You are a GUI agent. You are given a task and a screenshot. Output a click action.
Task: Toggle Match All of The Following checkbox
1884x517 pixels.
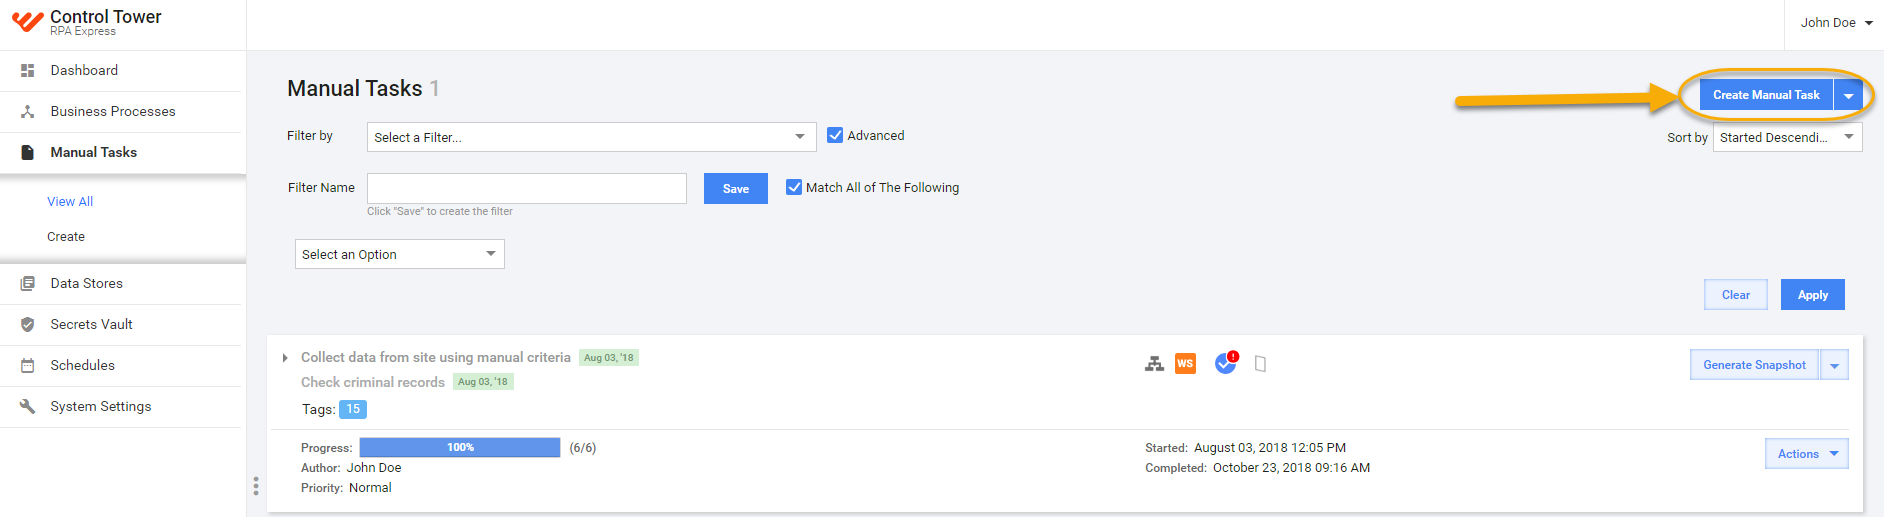click(794, 187)
